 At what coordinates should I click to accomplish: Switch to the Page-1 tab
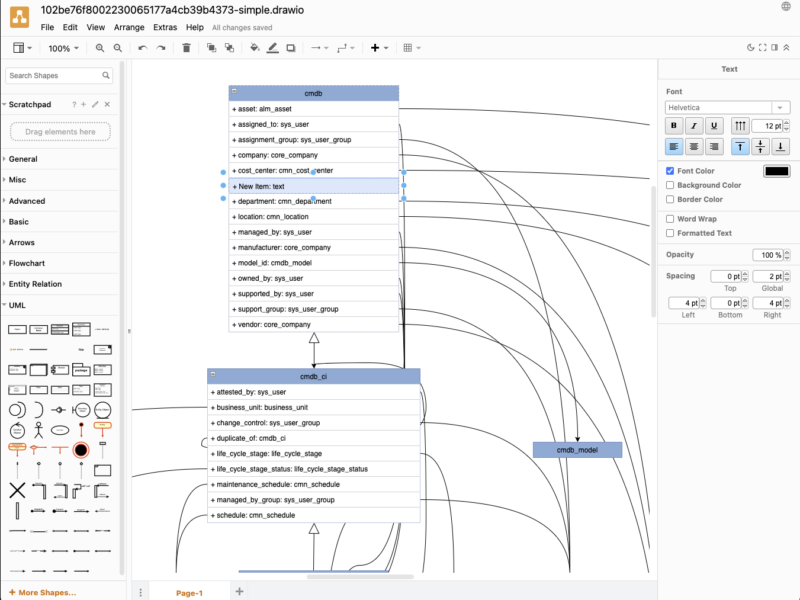pos(189,592)
